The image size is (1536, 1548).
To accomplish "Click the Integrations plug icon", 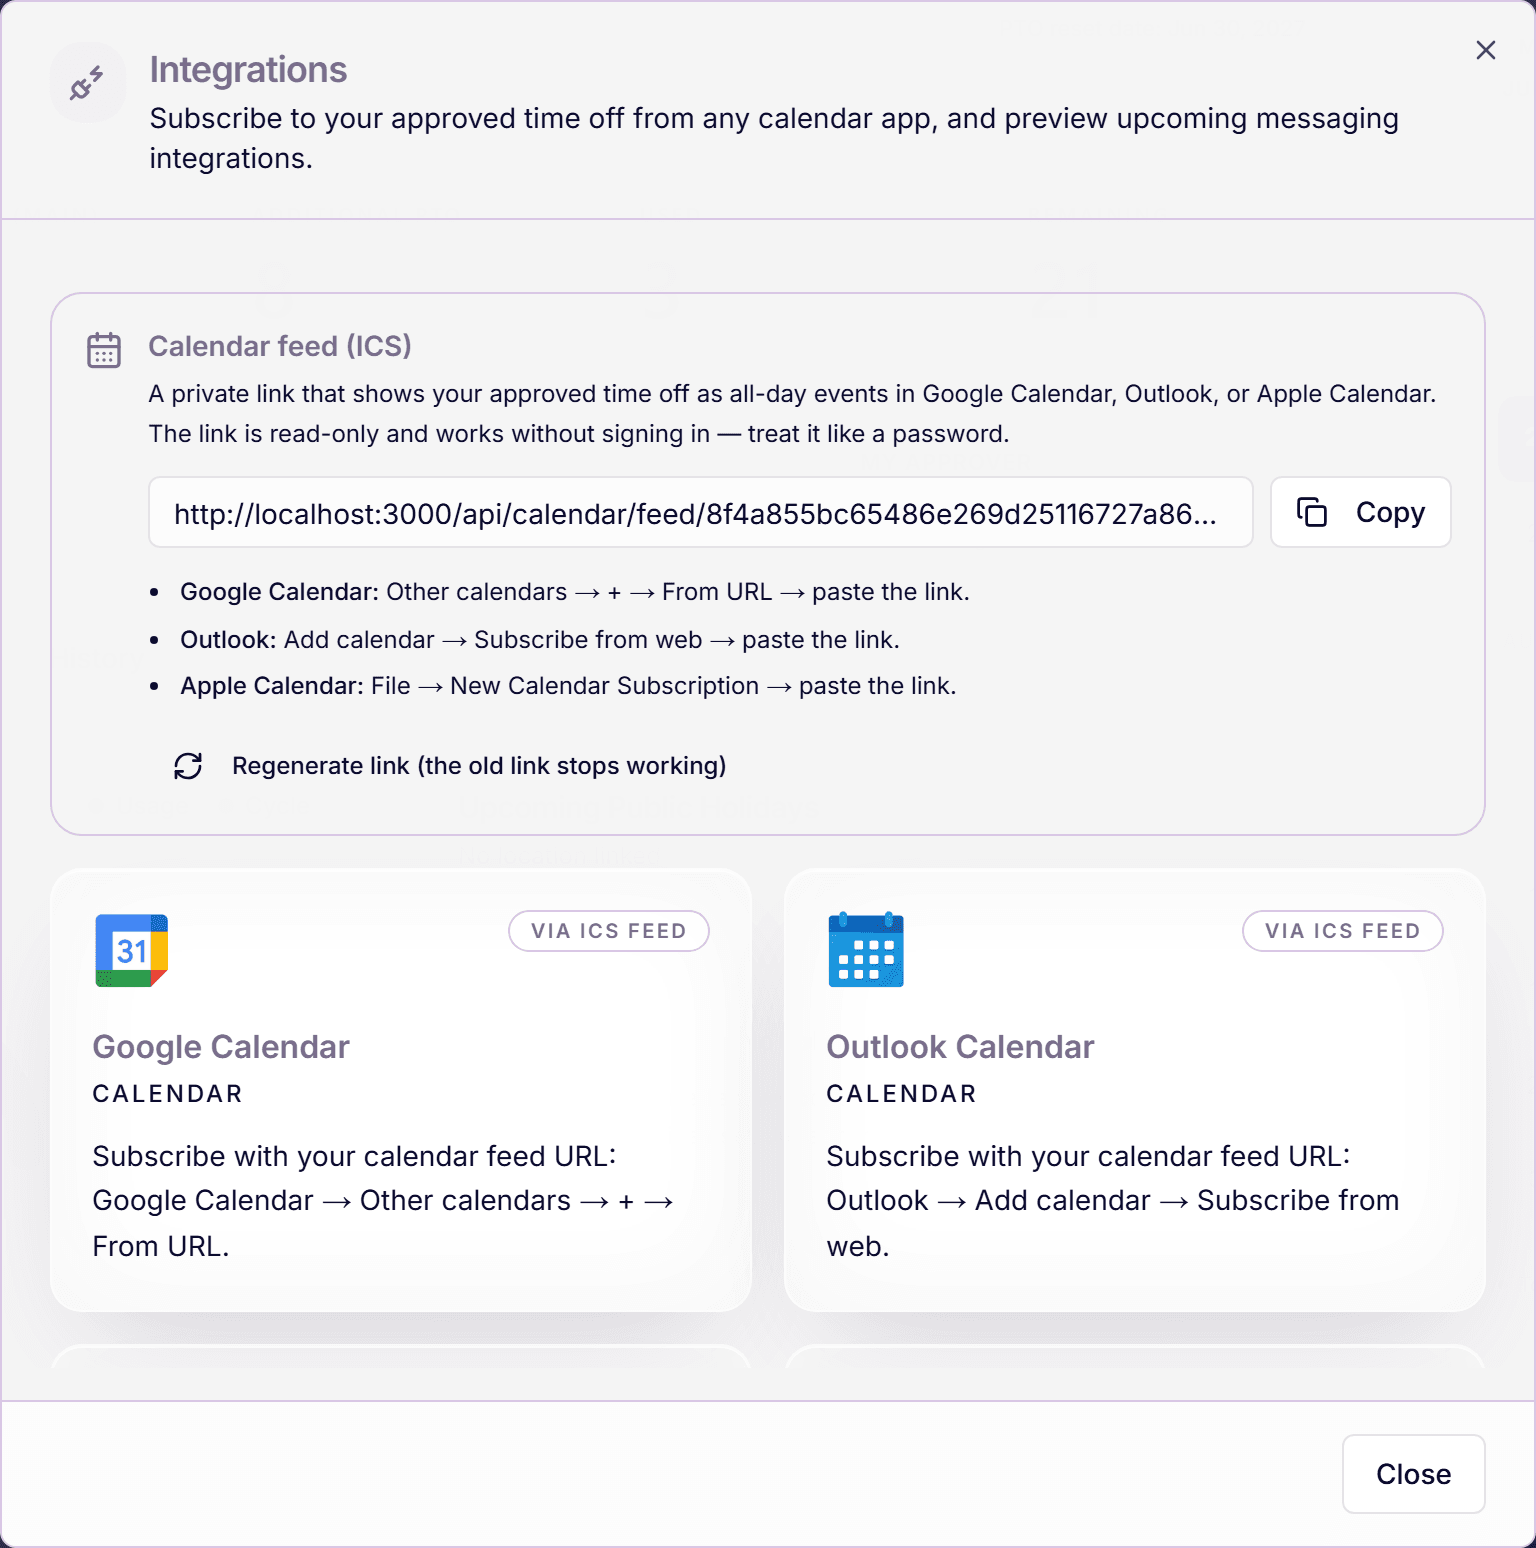I will (87, 83).
